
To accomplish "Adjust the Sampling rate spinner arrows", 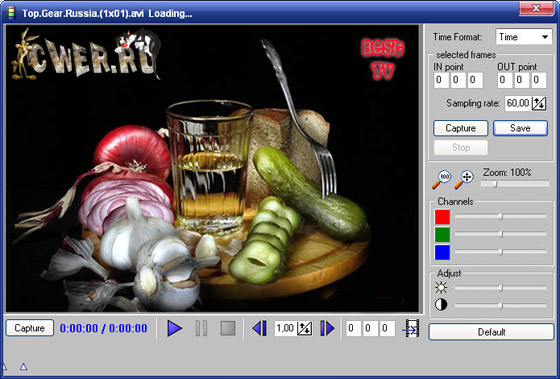I will click(539, 104).
